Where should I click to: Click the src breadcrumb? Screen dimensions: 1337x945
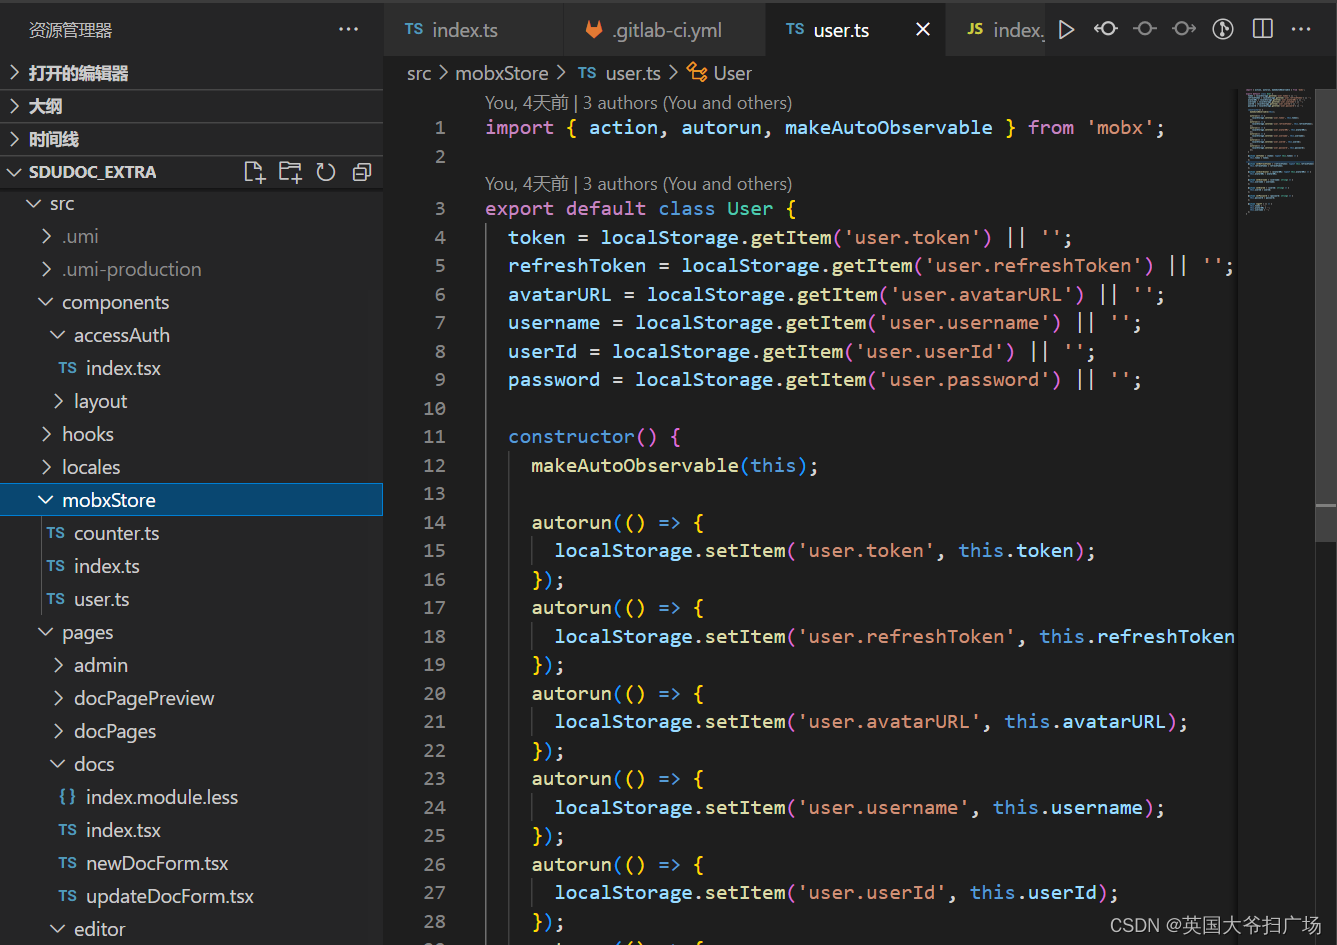pyautogui.click(x=419, y=73)
